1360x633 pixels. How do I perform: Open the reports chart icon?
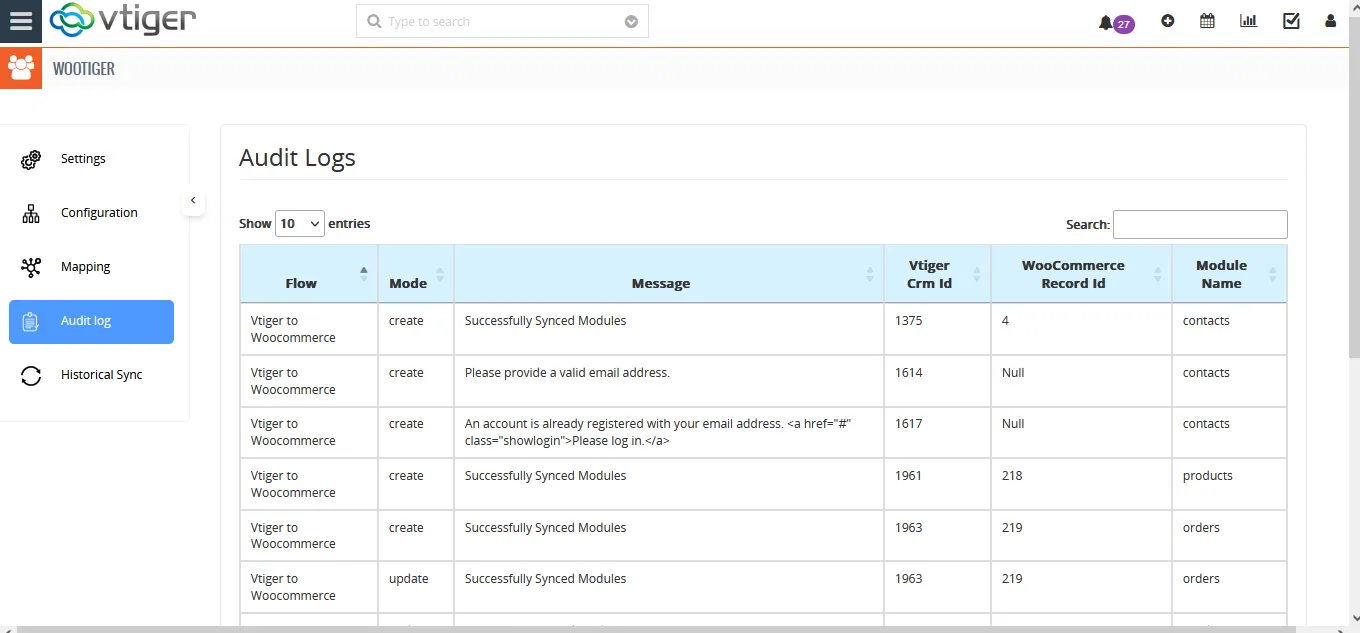click(x=1248, y=21)
